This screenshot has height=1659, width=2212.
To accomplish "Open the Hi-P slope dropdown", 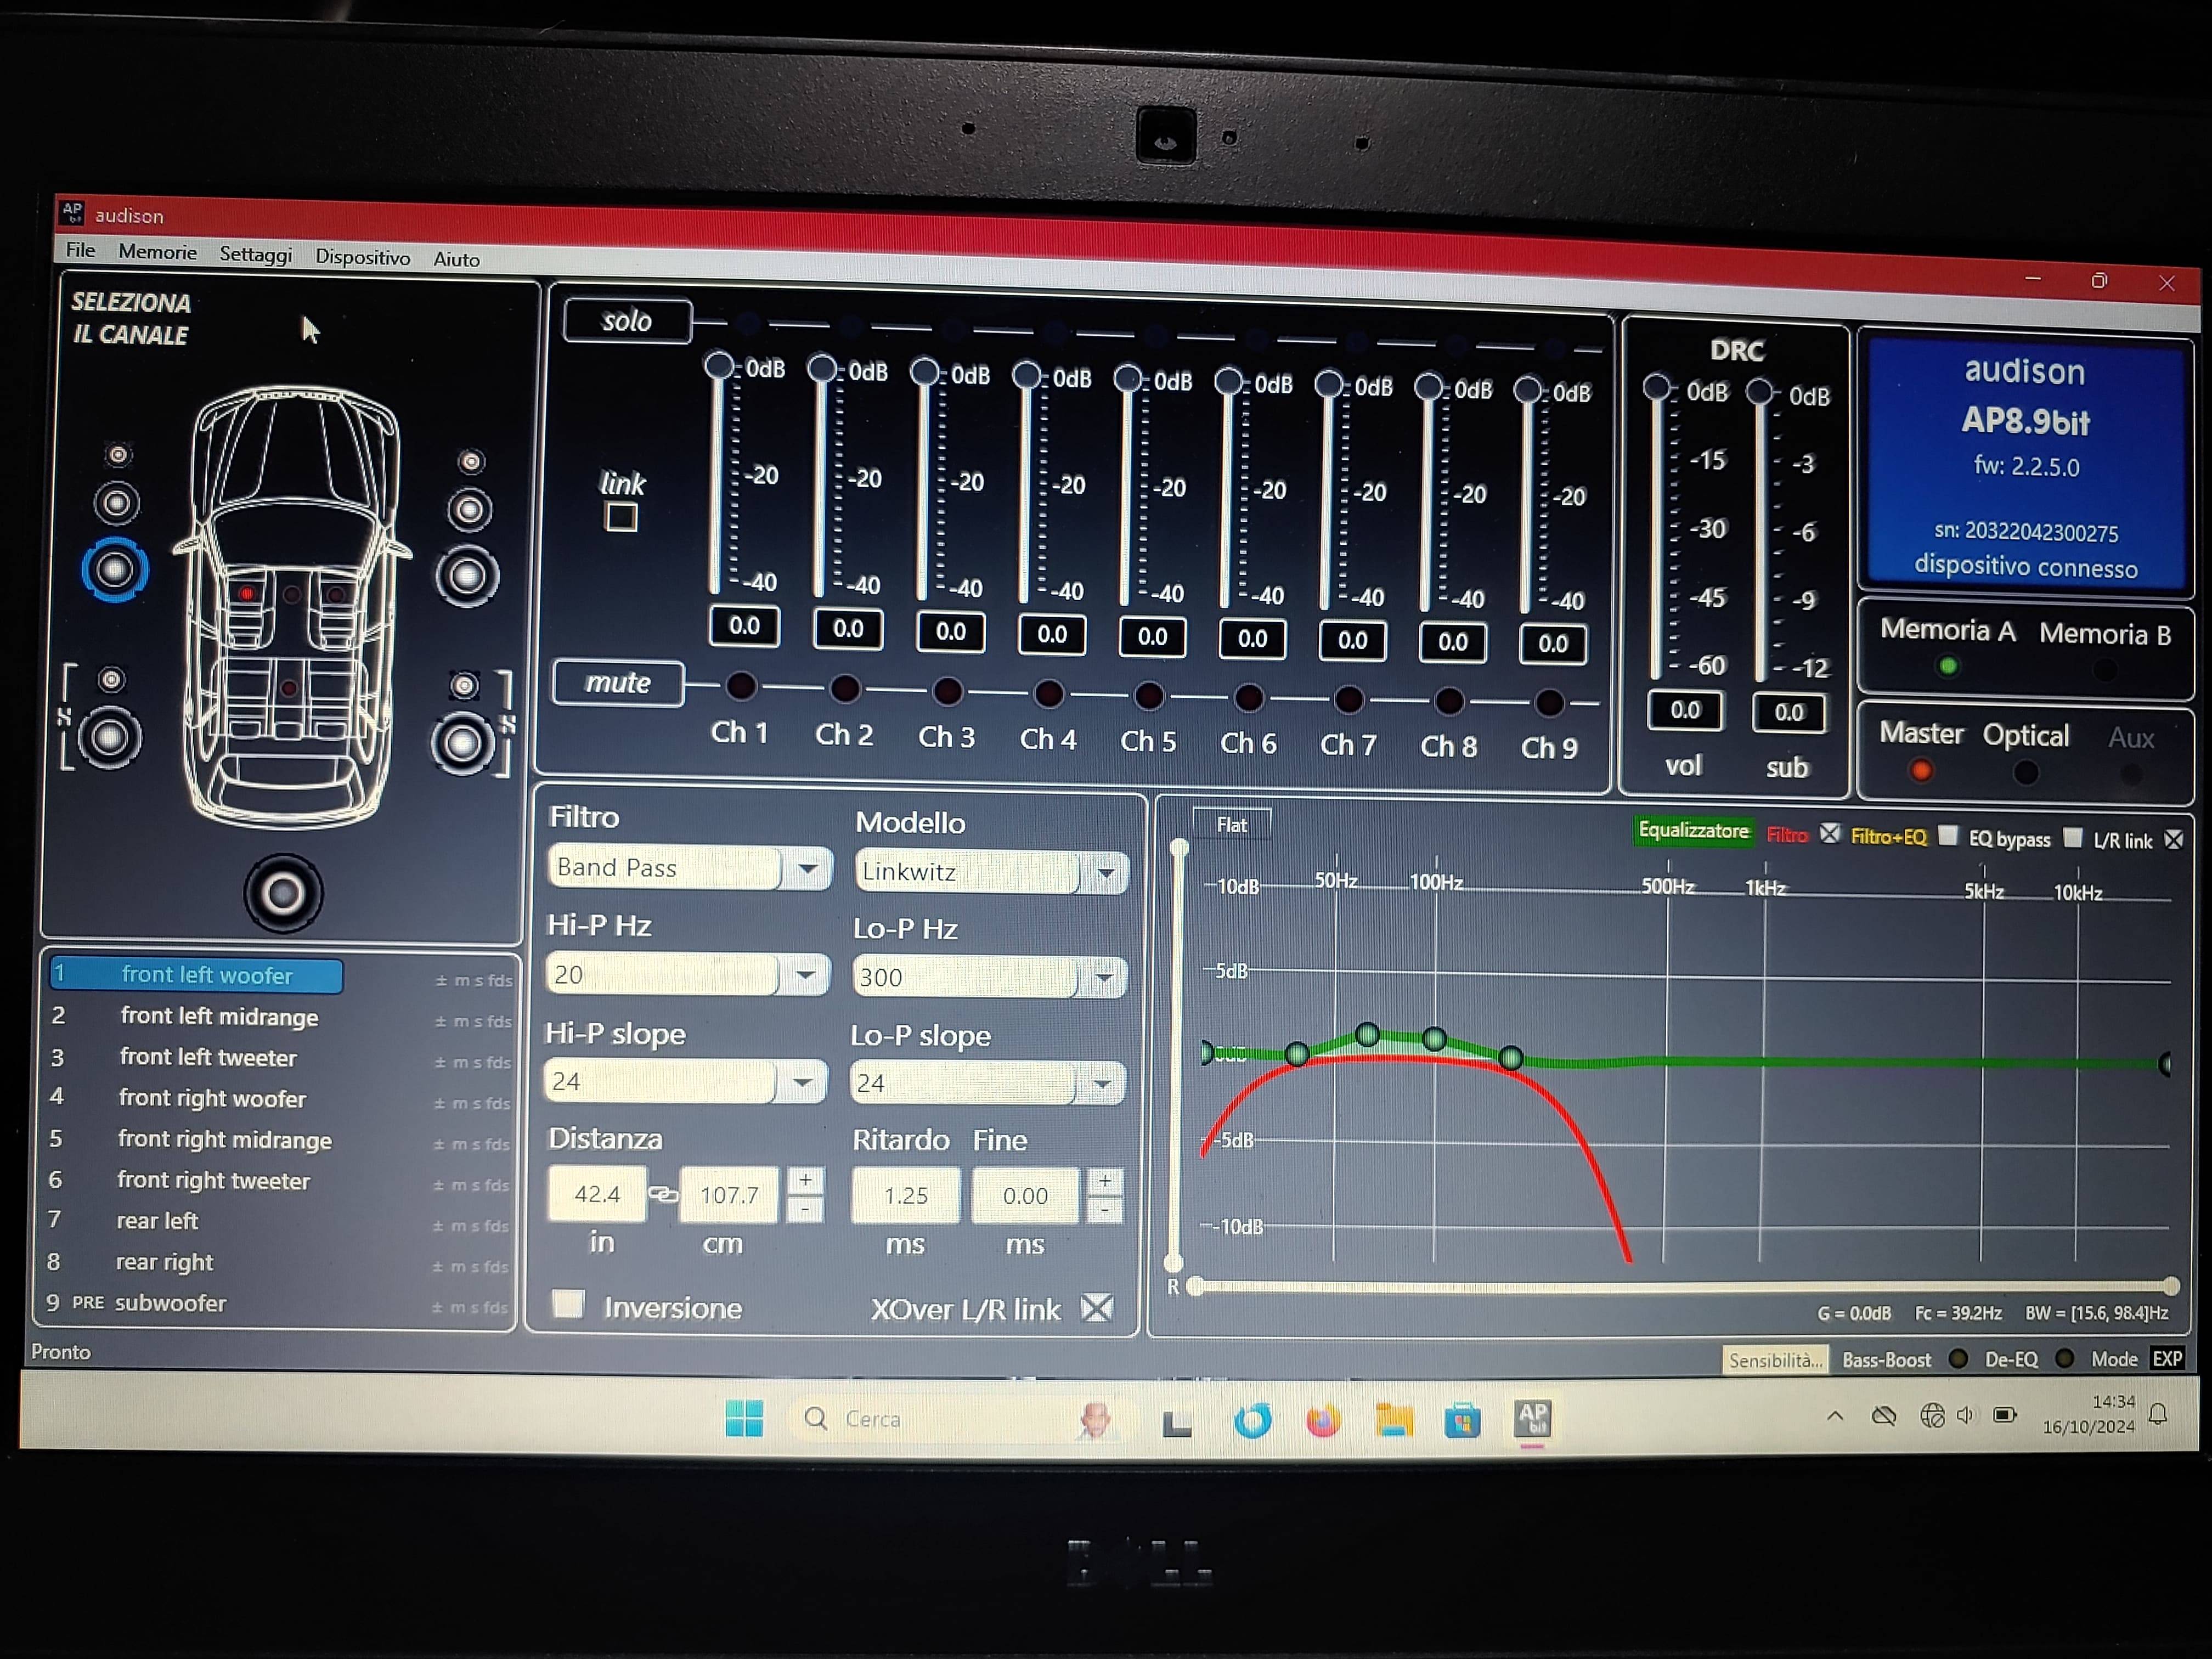I will pyautogui.click(x=802, y=1082).
